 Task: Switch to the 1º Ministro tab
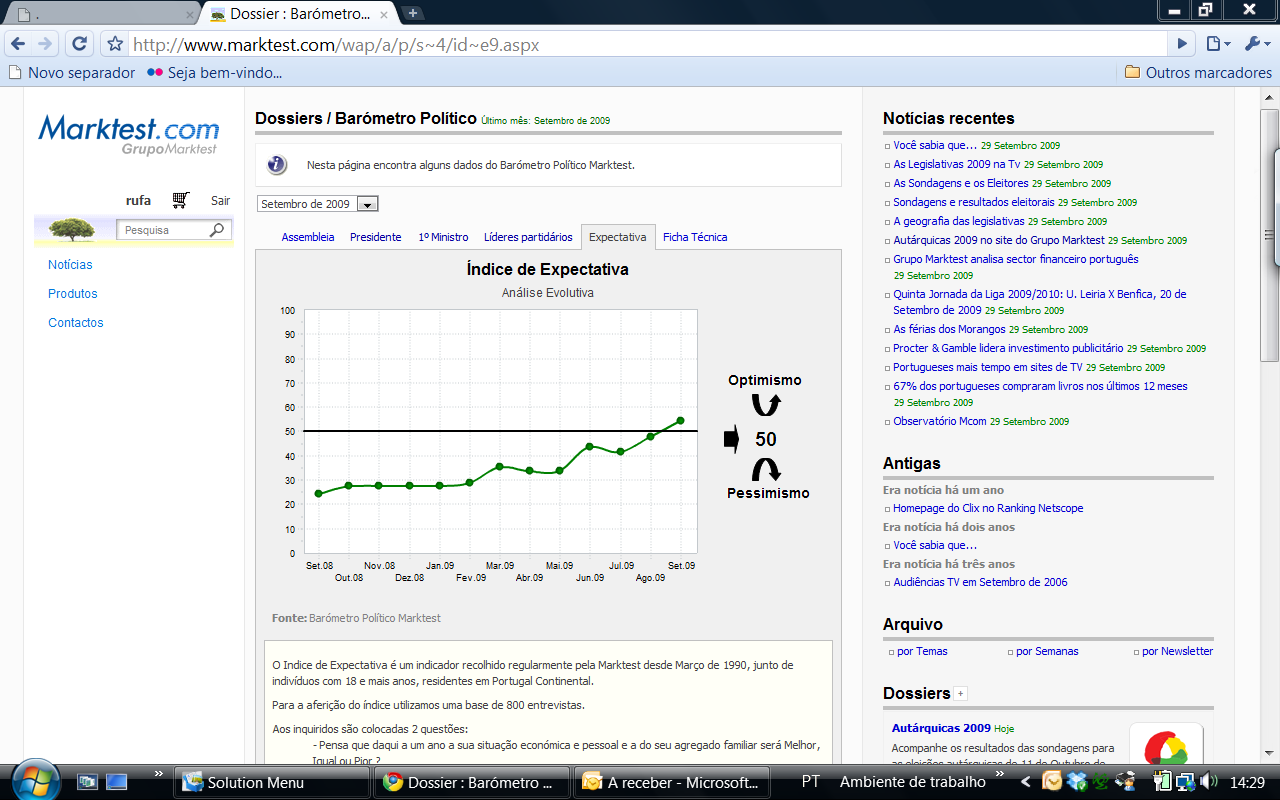[x=443, y=237]
